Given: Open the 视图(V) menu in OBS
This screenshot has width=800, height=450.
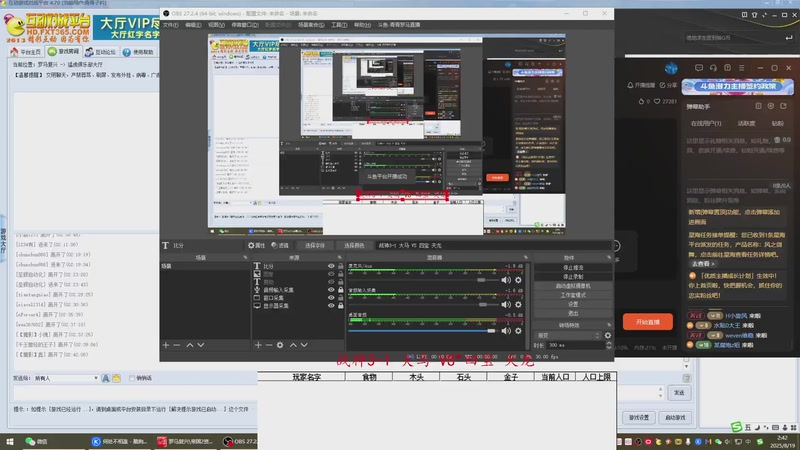Looking at the screenshot, I should click(x=216, y=25).
